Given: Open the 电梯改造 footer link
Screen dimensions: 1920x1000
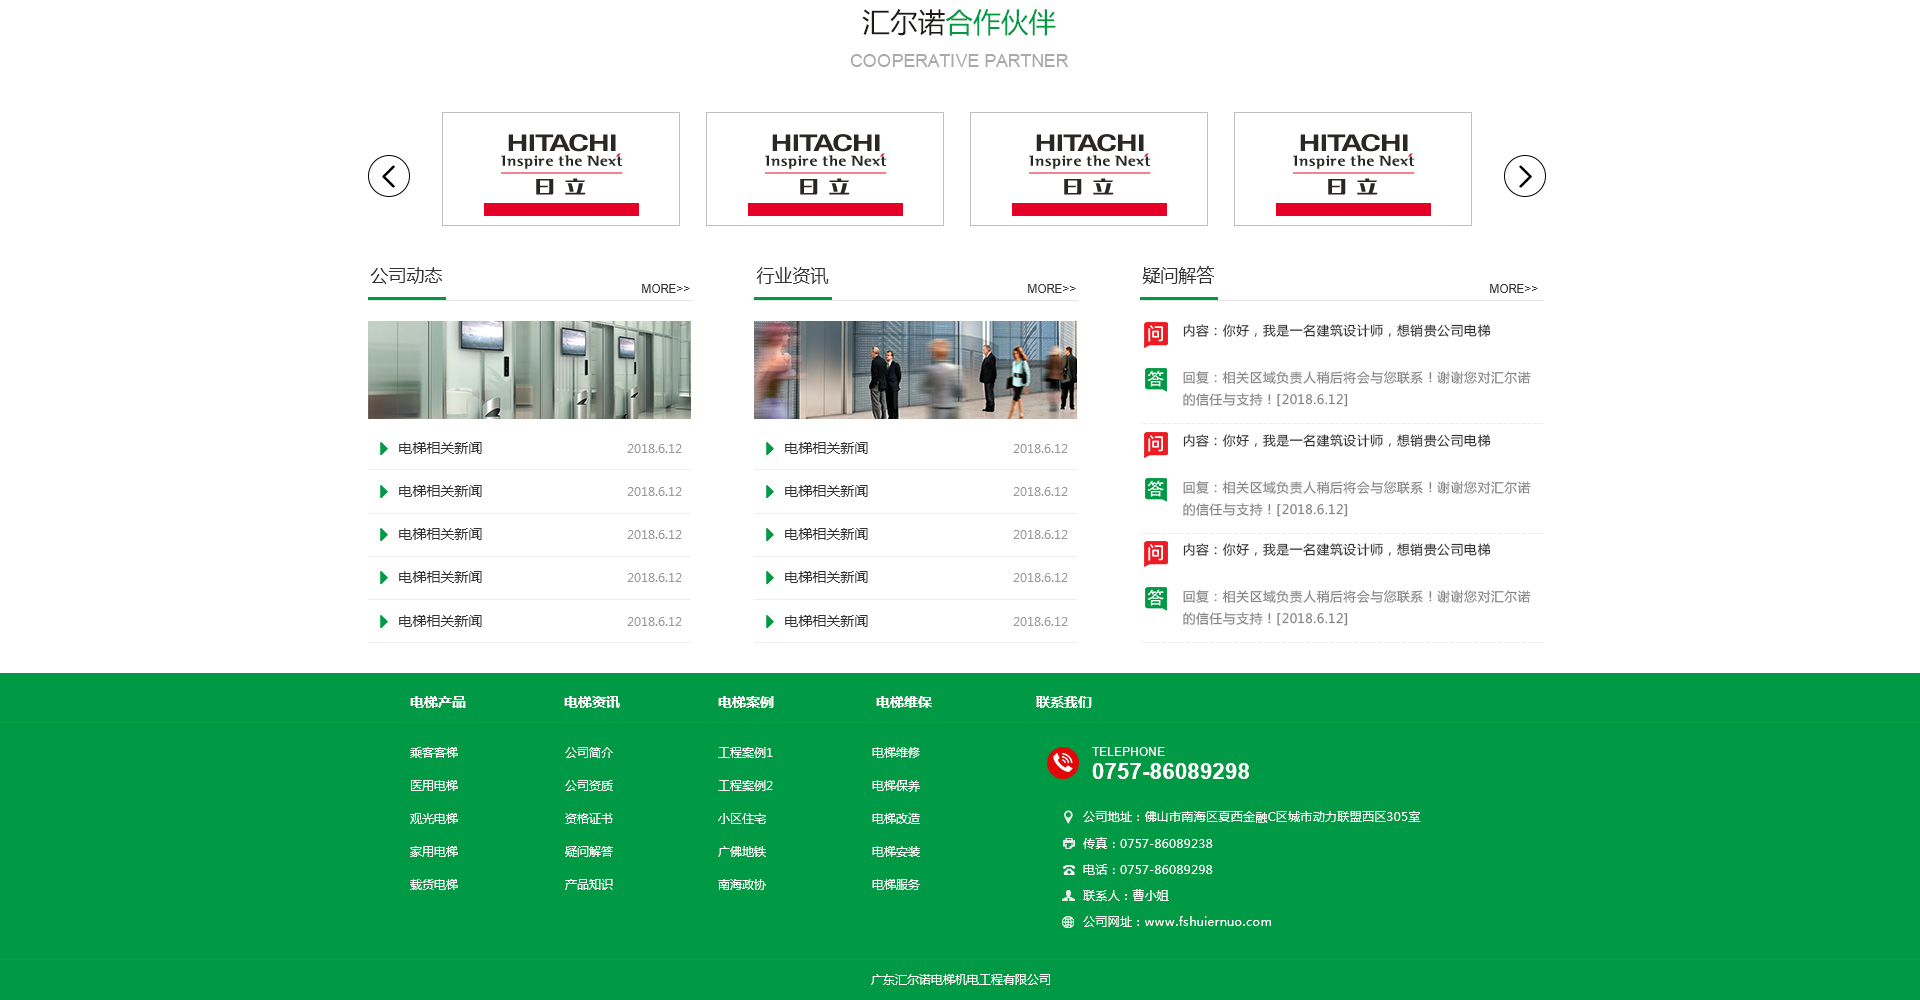Looking at the screenshot, I should pyautogui.click(x=895, y=819).
